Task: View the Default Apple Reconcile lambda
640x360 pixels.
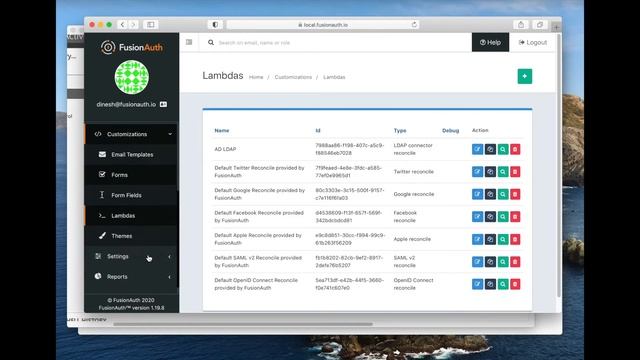Action: 502,239
